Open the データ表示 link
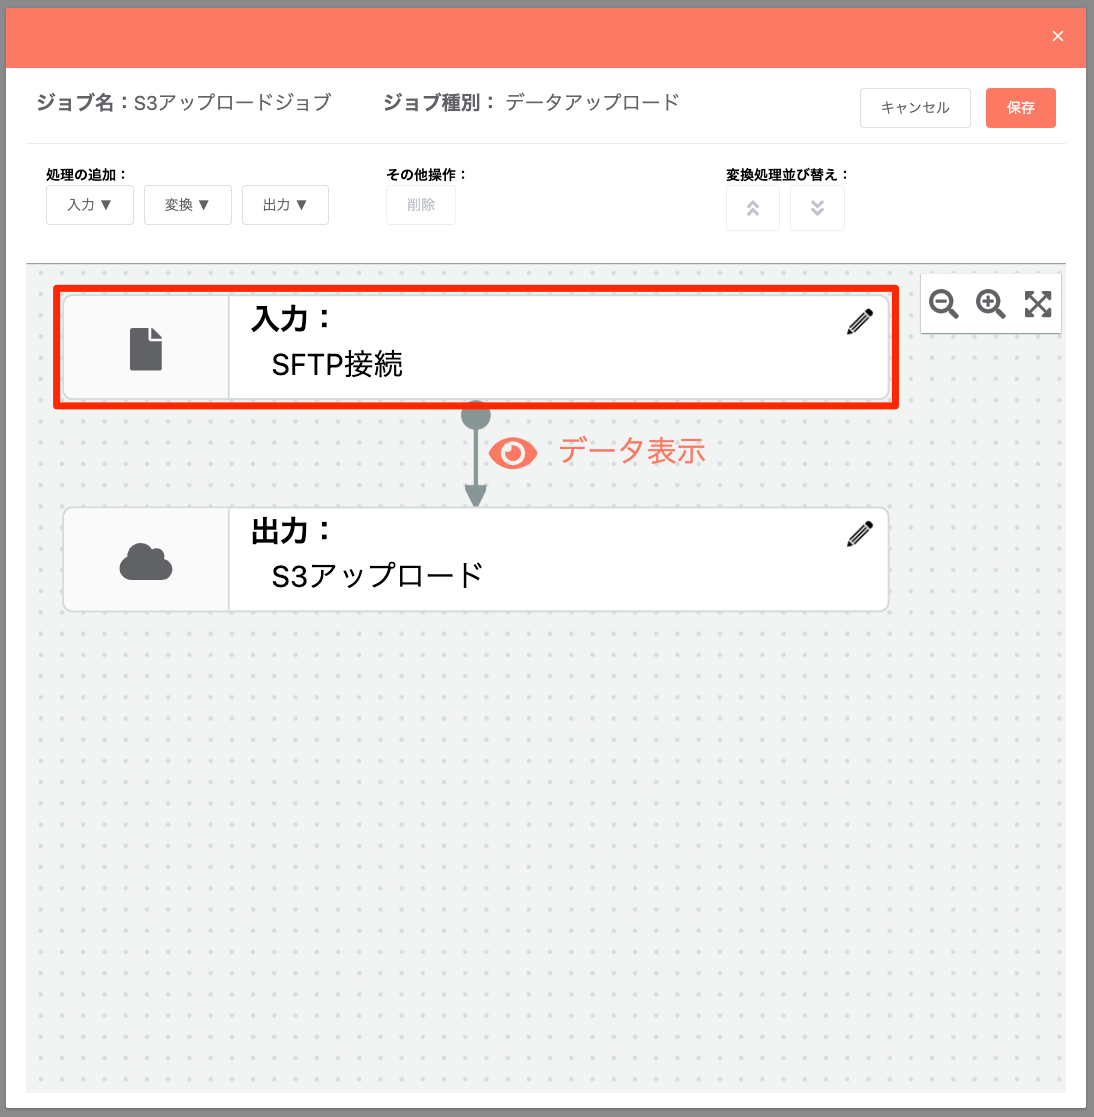Image resolution: width=1094 pixels, height=1117 pixels. (632, 452)
